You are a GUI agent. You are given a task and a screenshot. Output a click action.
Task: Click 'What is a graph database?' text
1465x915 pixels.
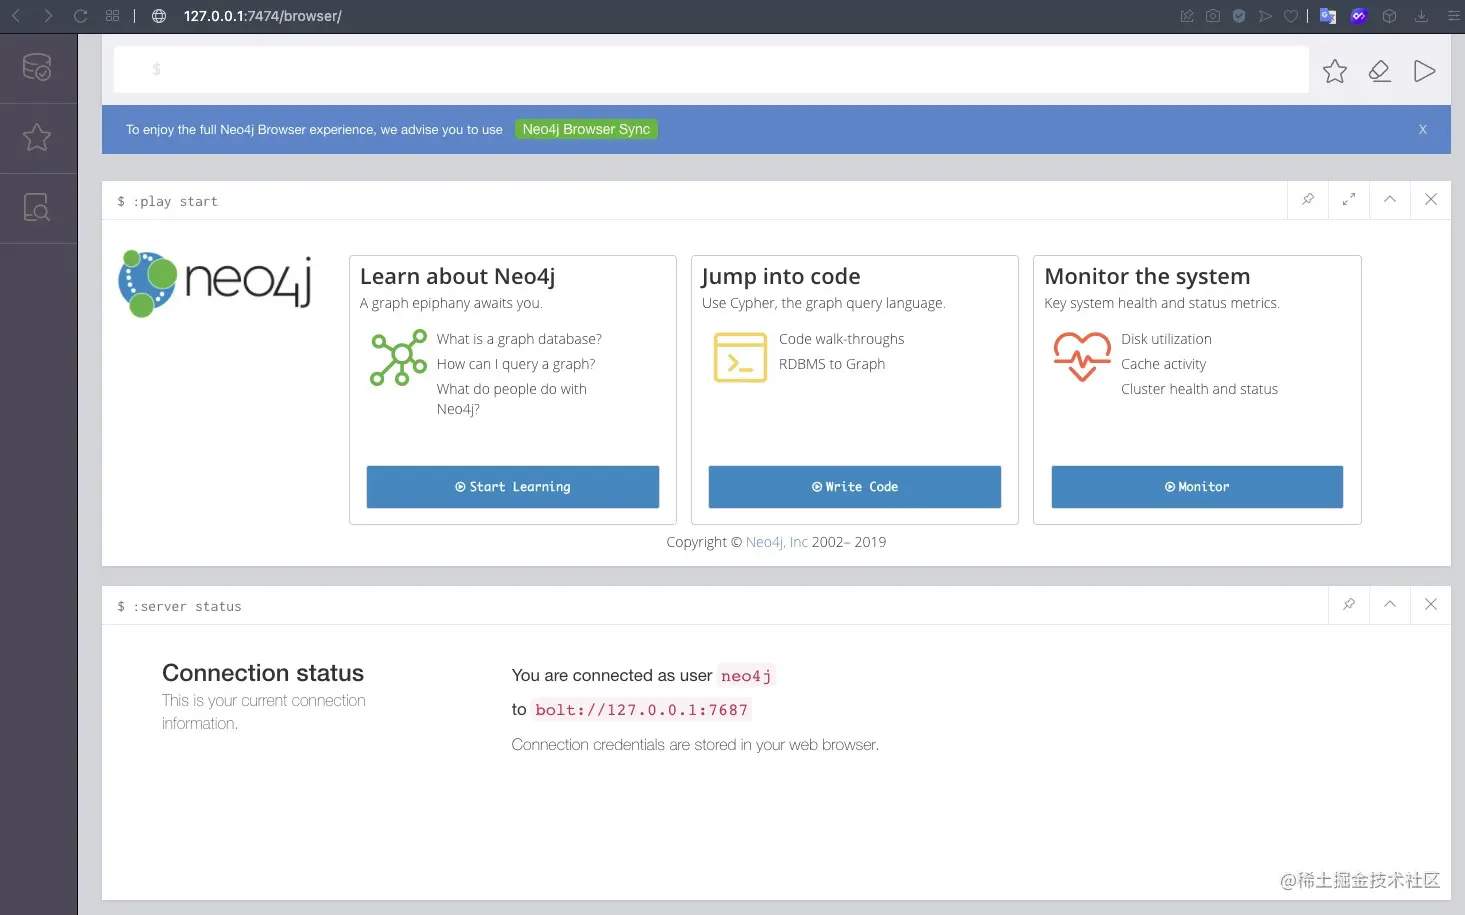519,339
